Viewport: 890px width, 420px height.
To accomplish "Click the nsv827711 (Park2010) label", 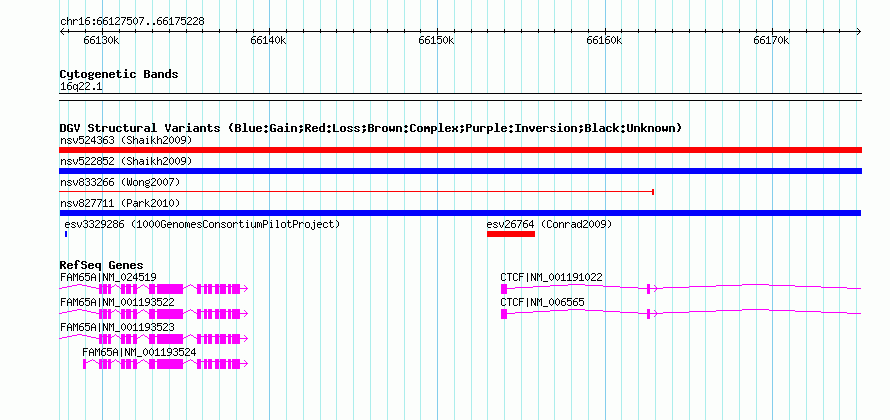I will 120,203.
